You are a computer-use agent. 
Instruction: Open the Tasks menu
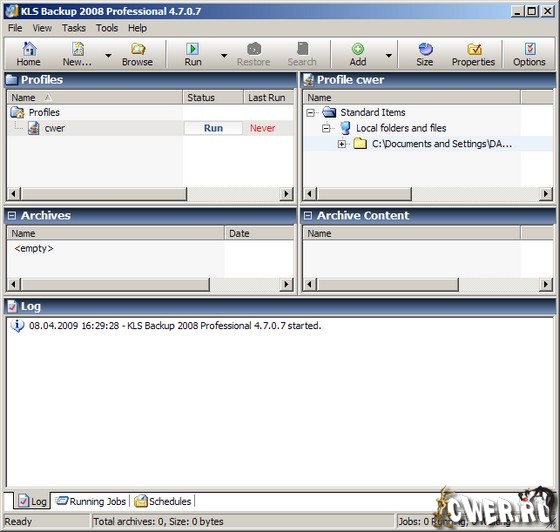tap(74, 28)
